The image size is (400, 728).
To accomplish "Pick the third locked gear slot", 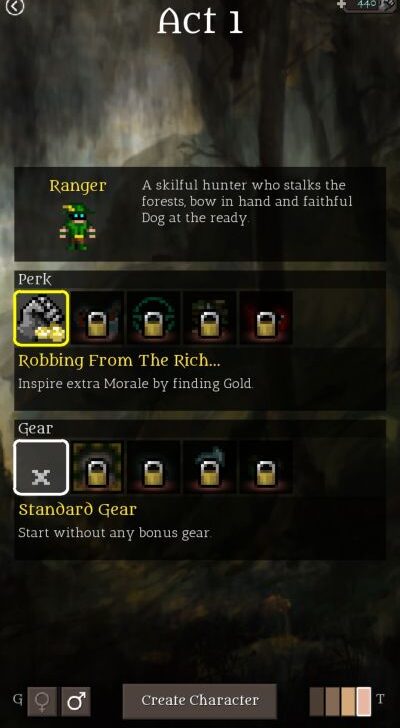I will (154, 468).
